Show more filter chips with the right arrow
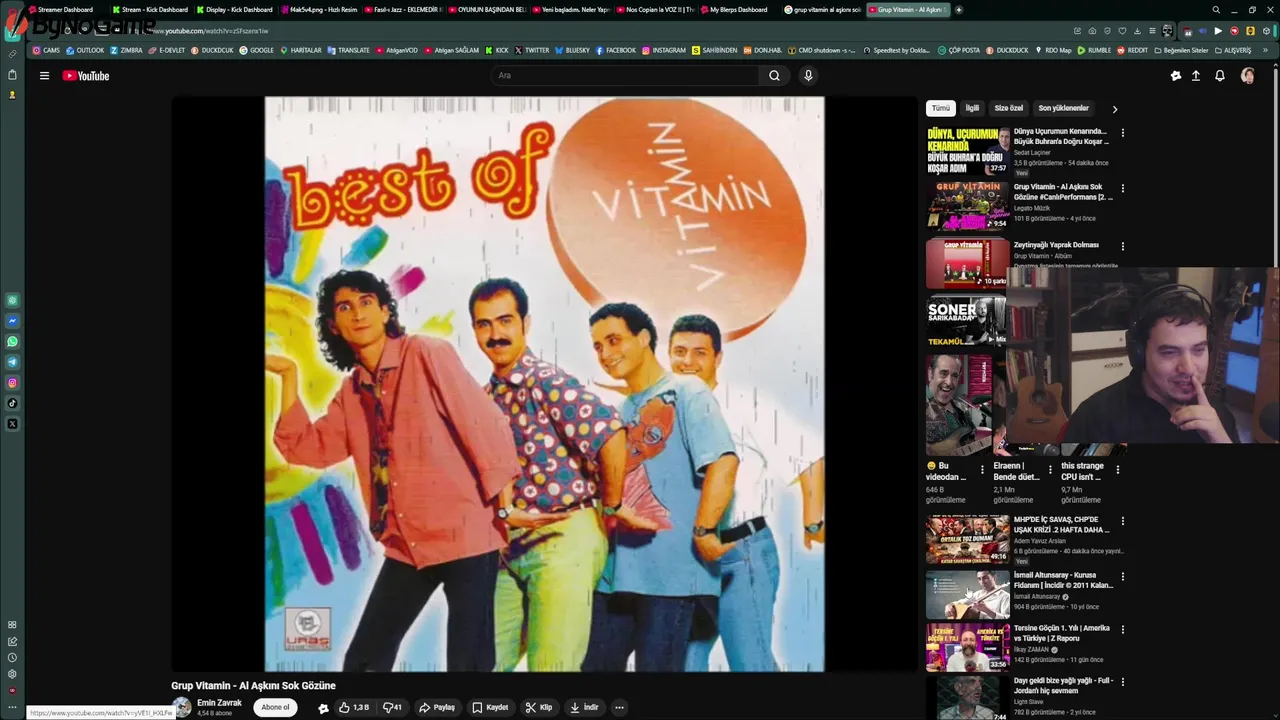Image resolution: width=1280 pixels, height=720 pixels. (x=1114, y=109)
